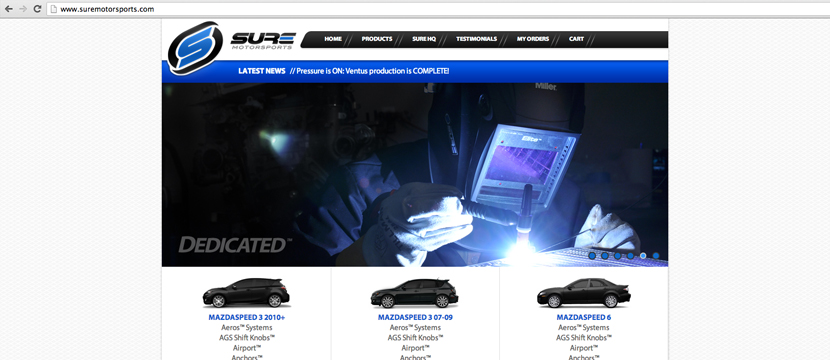Image resolution: width=830 pixels, height=360 pixels.
Task: Open the MAZDASPEED 3 07-09 heading link
Action: pos(415,318)
